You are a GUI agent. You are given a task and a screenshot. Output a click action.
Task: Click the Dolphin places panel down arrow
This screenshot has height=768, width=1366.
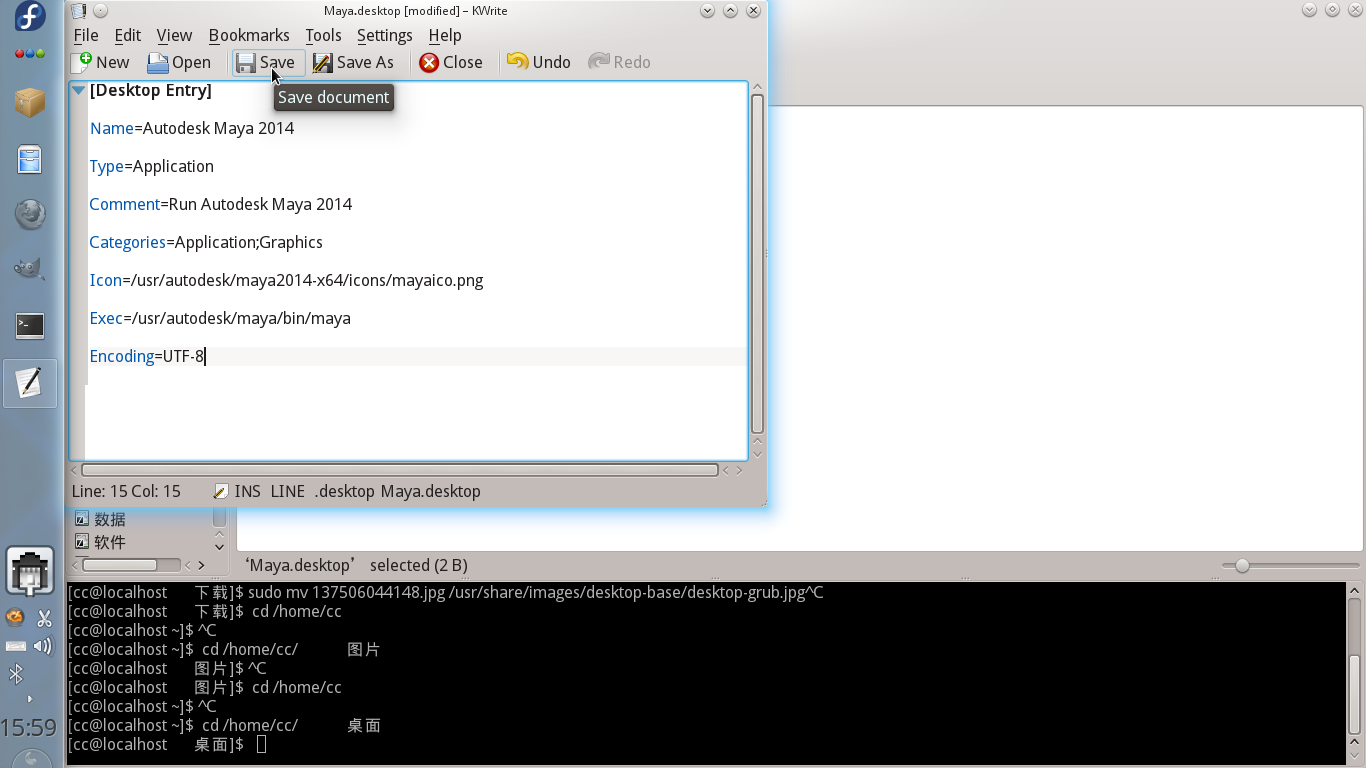pos(219,546)
